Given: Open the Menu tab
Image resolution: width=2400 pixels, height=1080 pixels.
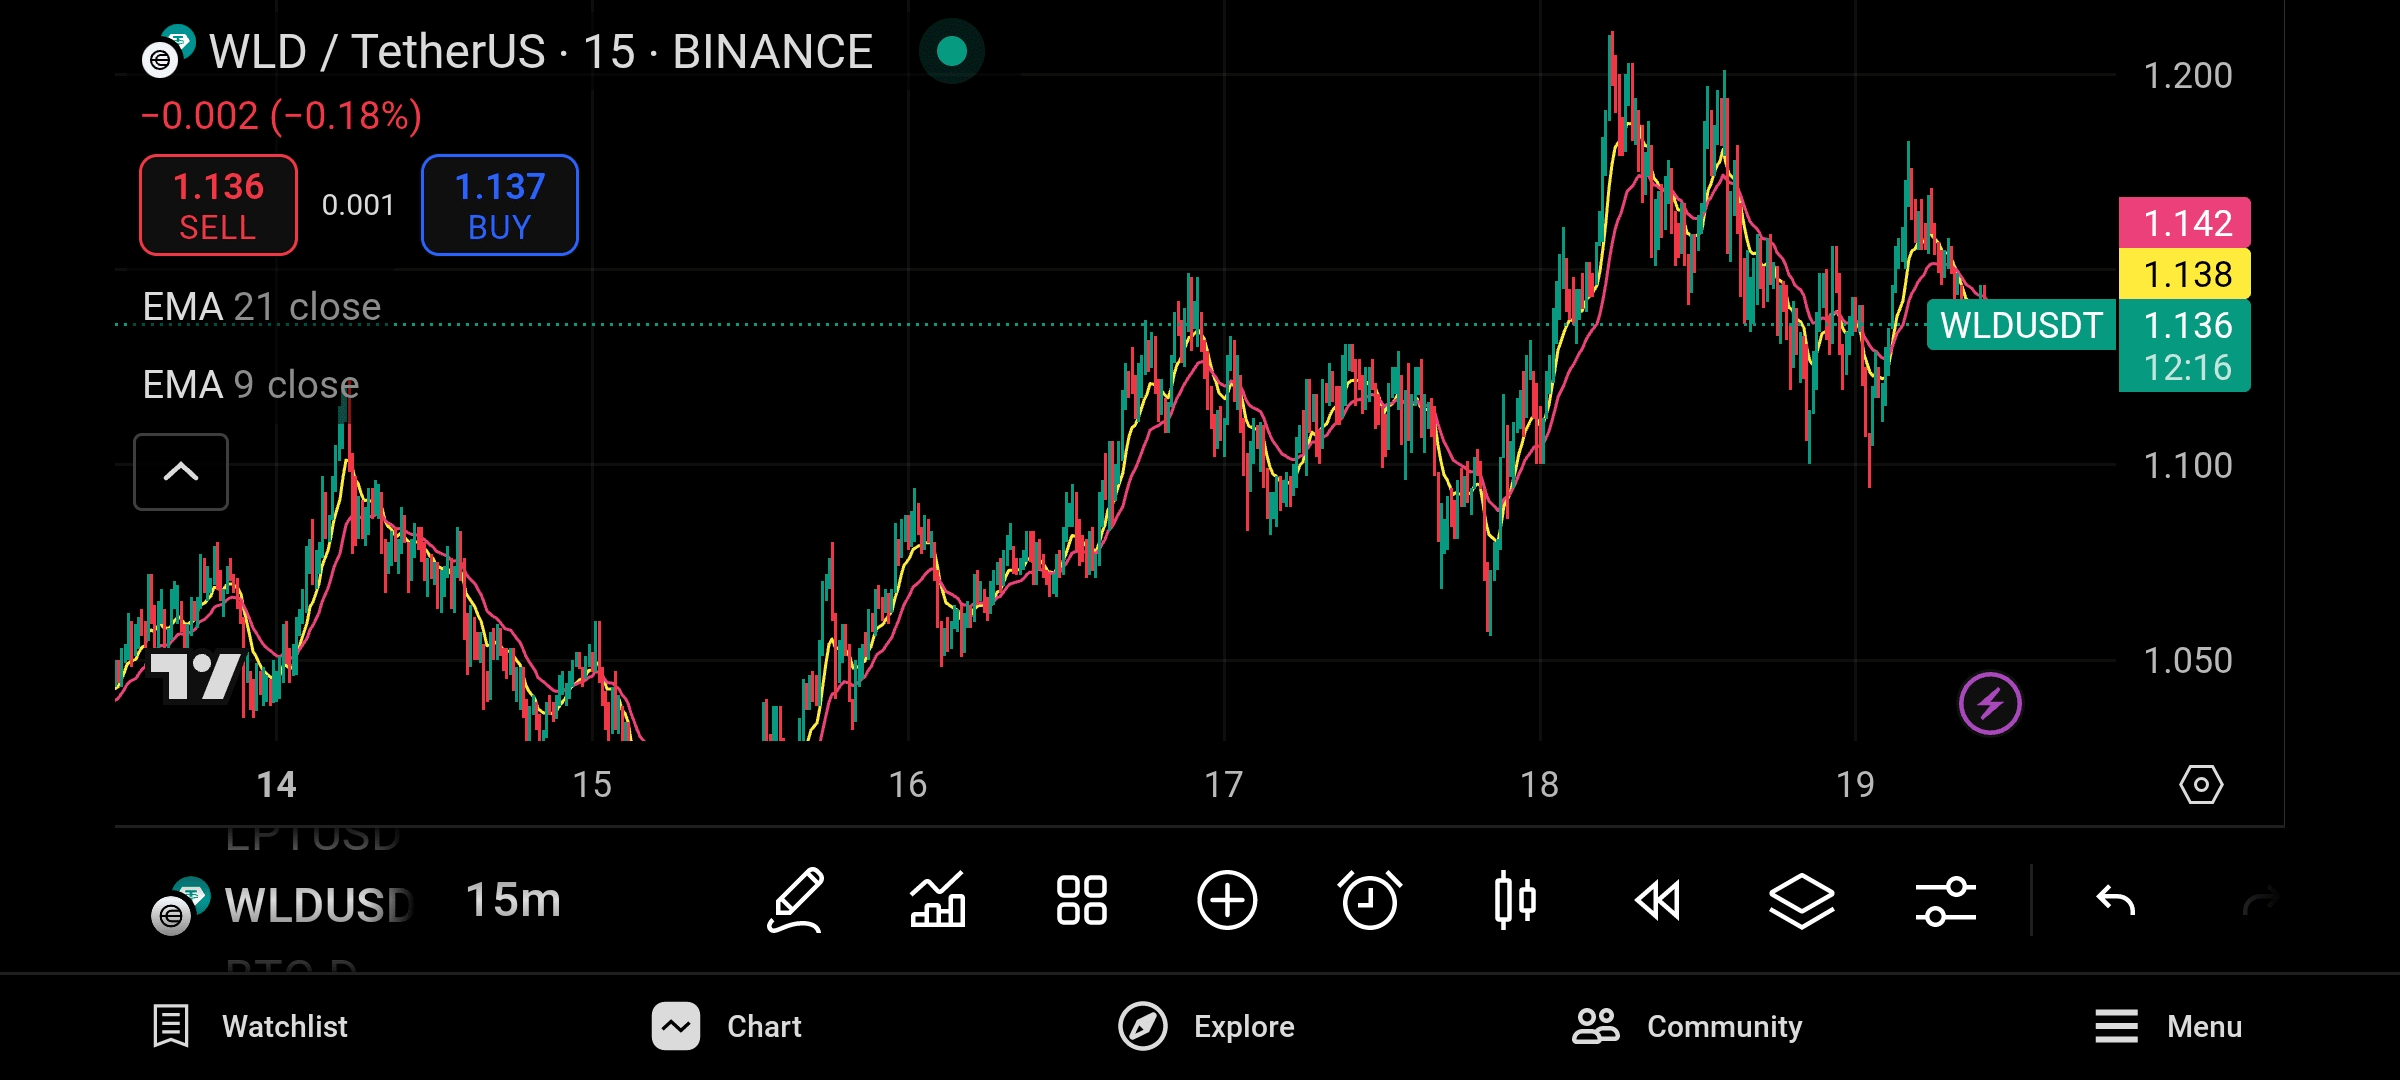Looking at the screenshot, I should [x=2168, y=1026].
